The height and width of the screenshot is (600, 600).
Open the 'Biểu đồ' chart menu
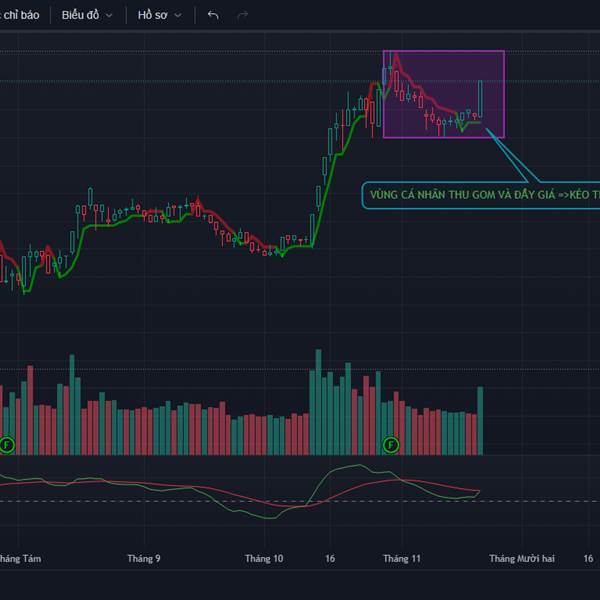click(x=87, y=15)
